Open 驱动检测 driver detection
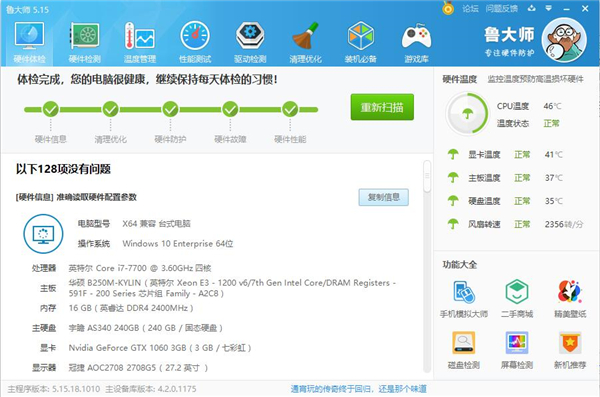Viewport: 600px width, 397px height. pos(250,42)
